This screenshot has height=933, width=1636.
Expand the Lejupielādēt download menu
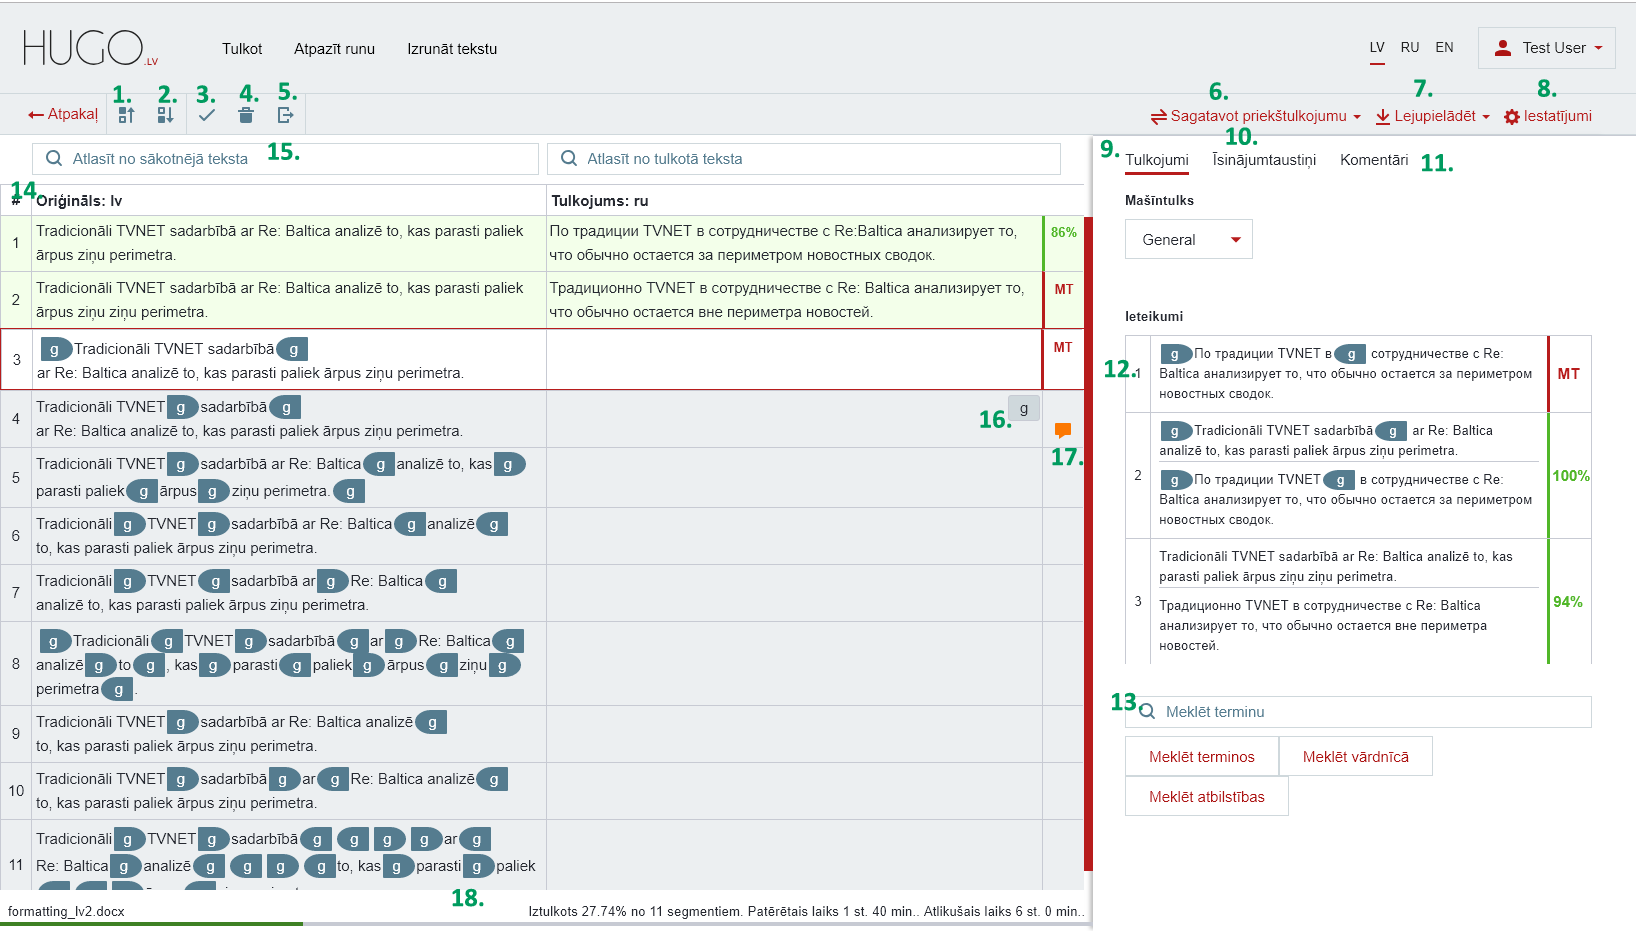[1432, 116]
